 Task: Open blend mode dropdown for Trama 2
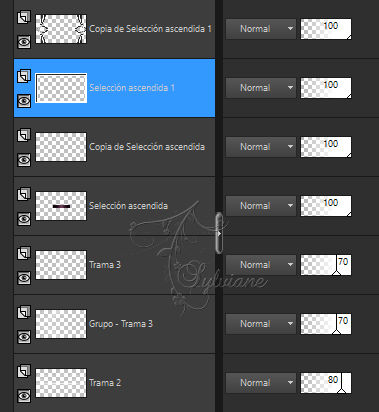point(261,383)
